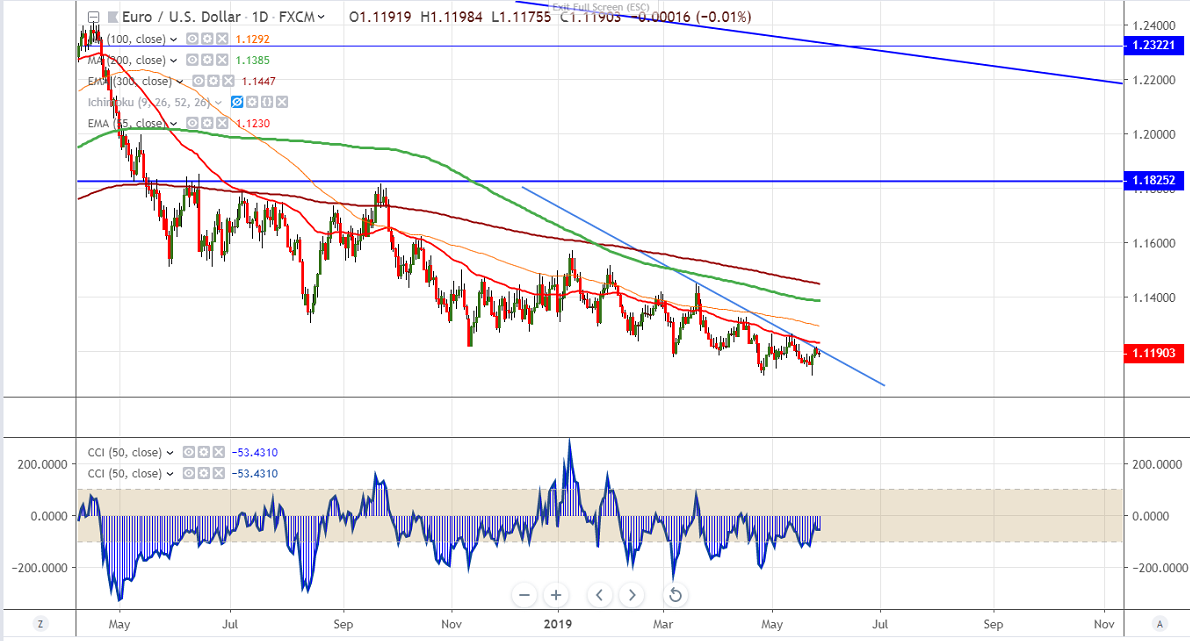Image resolution: width=1190 pixels, height=641 pixels.
Task: Hide the EMA (55, close) indicator
Action: click(193, 123)
